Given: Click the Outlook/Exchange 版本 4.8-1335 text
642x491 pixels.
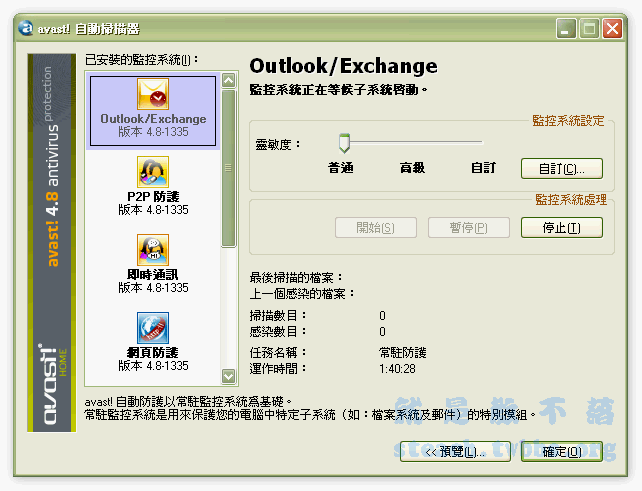Looking at the screenshot, I should pos(153,132).
